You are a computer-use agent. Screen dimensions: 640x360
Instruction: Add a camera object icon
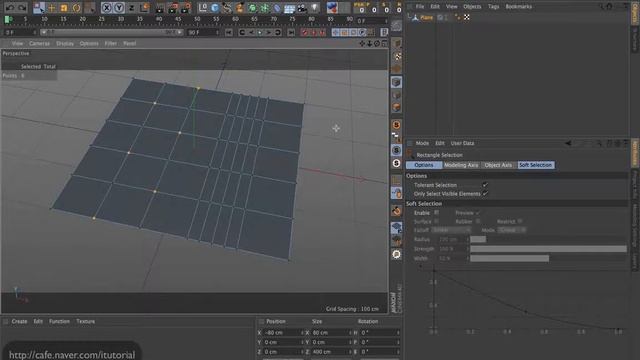point(302,8)
